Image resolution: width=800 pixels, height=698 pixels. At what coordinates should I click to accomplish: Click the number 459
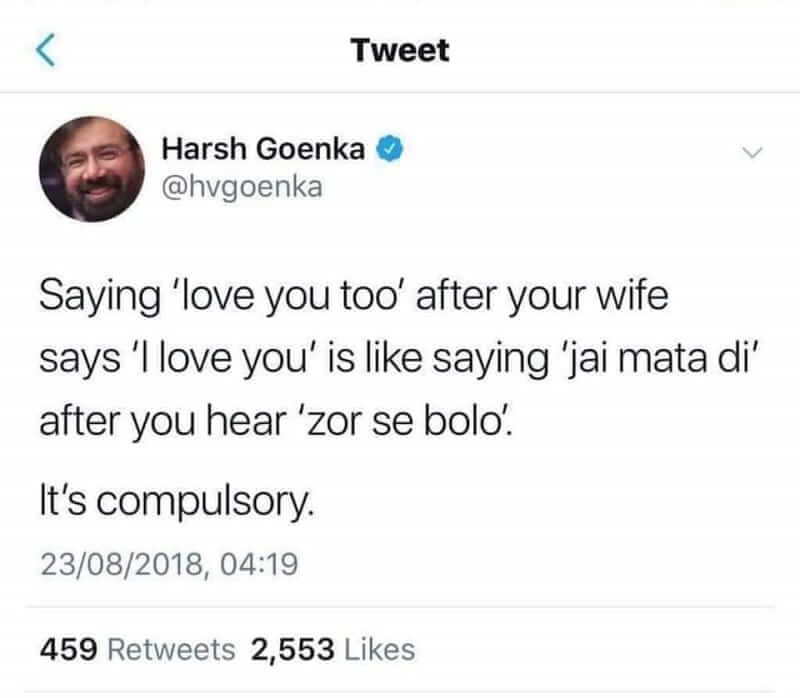tap(68, 650)
